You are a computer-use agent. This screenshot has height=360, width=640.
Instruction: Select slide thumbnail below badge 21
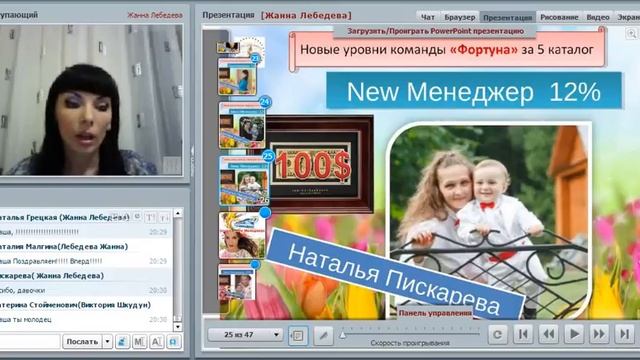pos(237,77)
